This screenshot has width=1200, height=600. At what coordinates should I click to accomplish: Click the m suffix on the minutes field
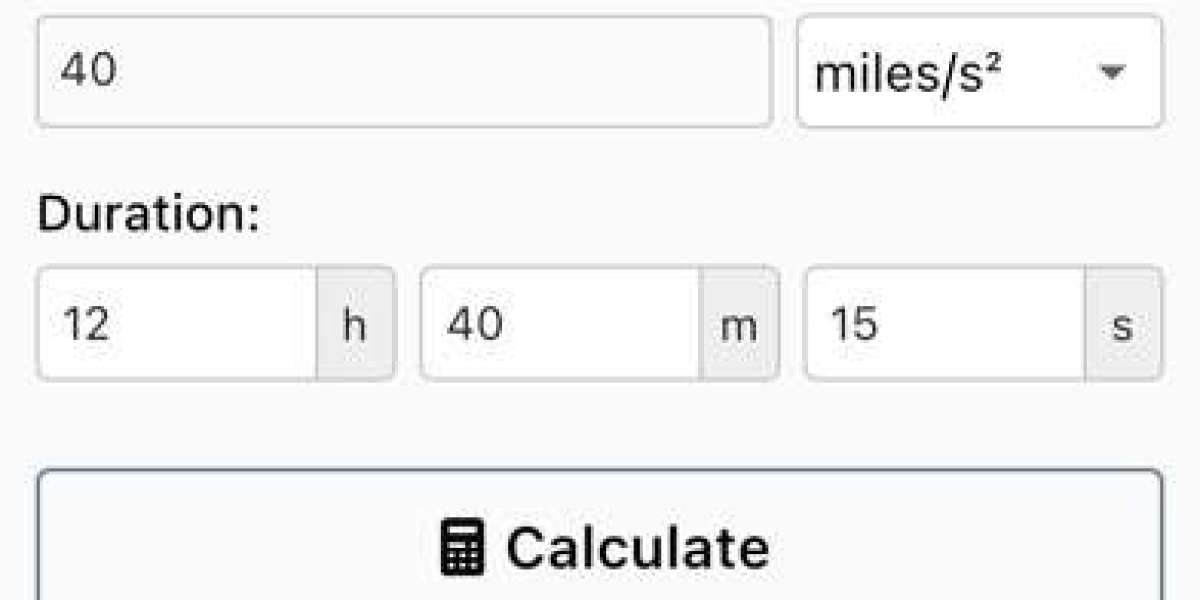pyautogui.click(x=738, y=324)
